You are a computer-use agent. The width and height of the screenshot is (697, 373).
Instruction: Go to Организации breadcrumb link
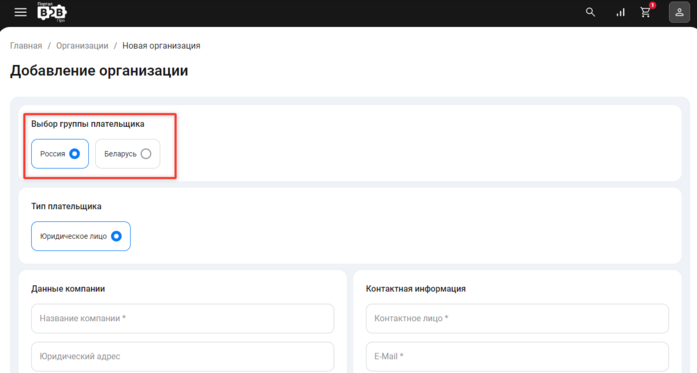point(82,46)
